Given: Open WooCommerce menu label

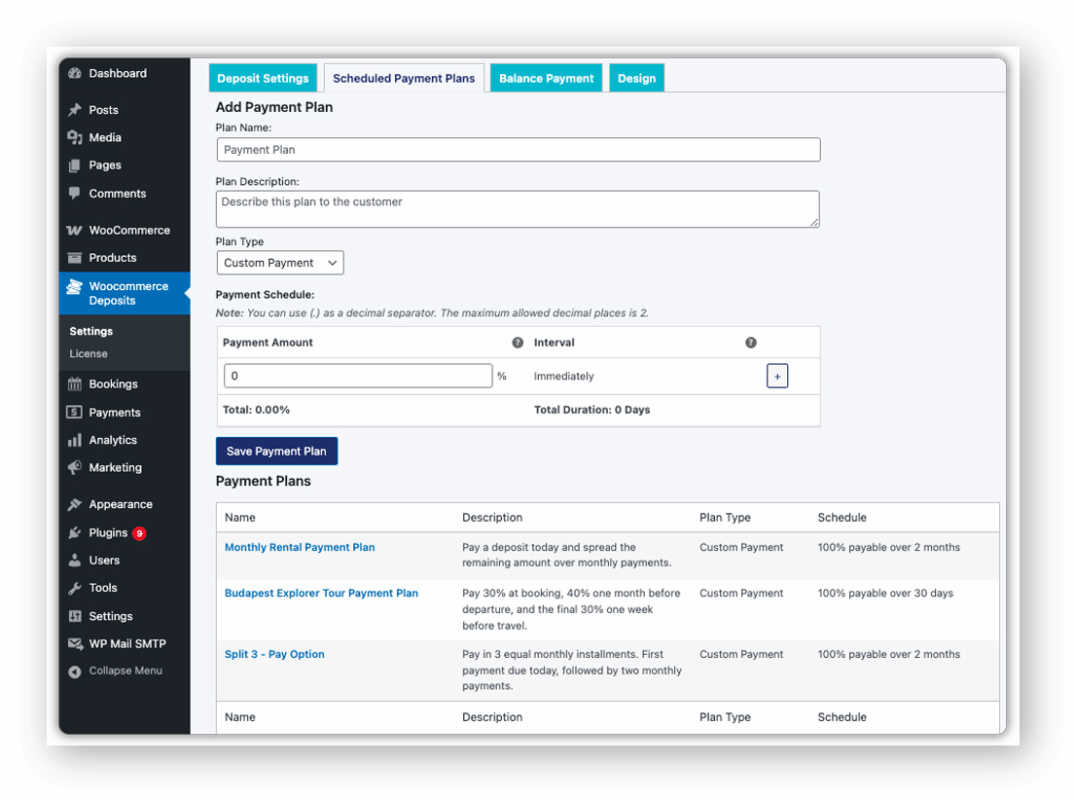Looking at the screenshot, I should [129, 230].
